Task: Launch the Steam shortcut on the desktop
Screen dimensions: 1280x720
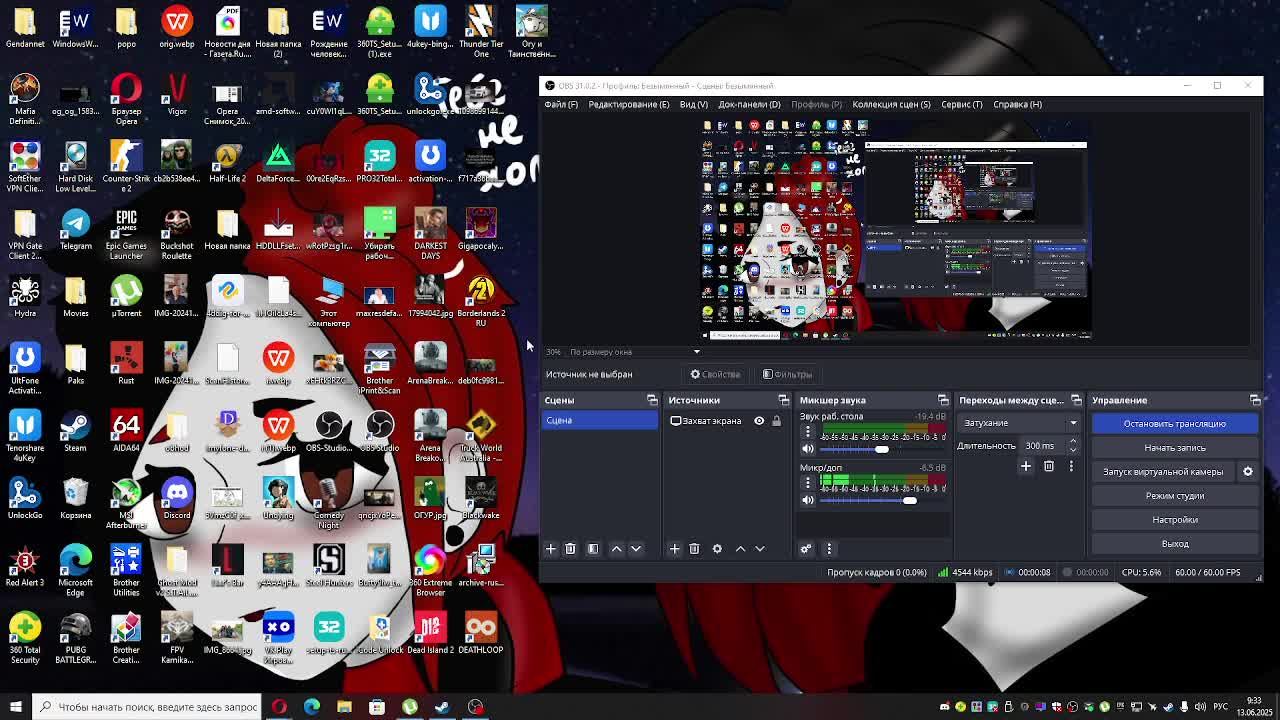Action: click(75, 431)
